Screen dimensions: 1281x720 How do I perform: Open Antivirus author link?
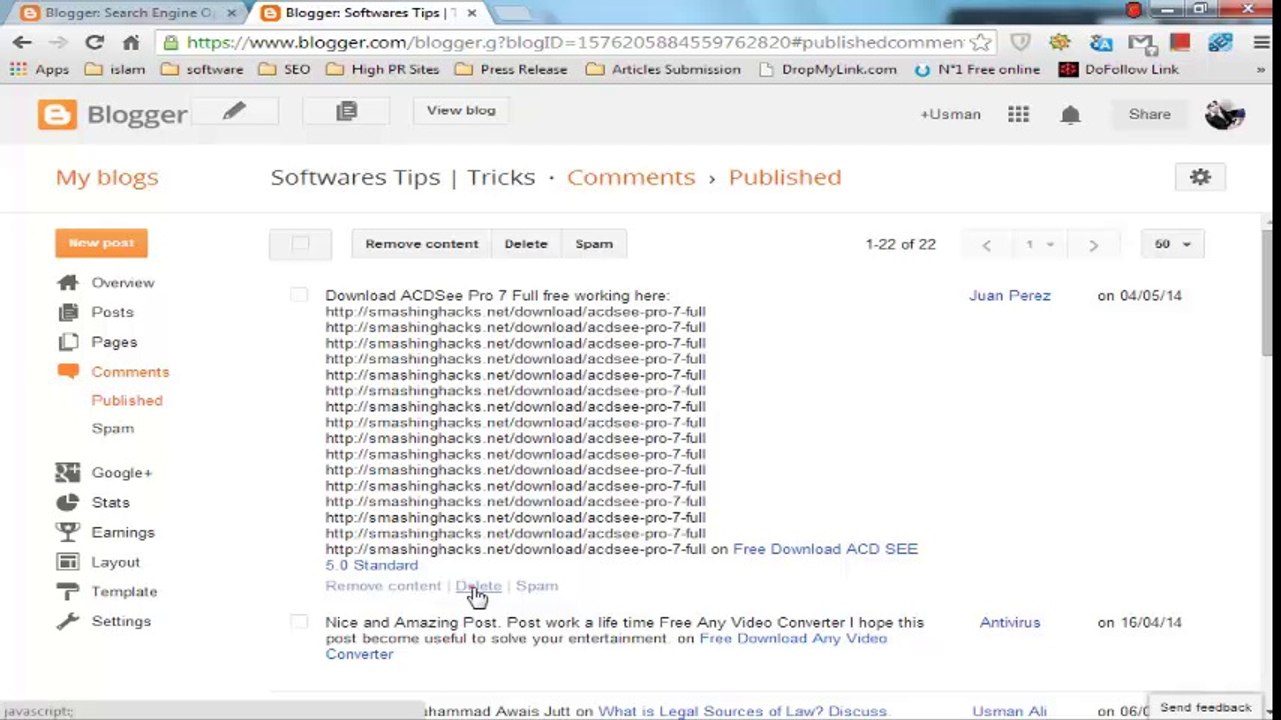(x=1010, y=622)
